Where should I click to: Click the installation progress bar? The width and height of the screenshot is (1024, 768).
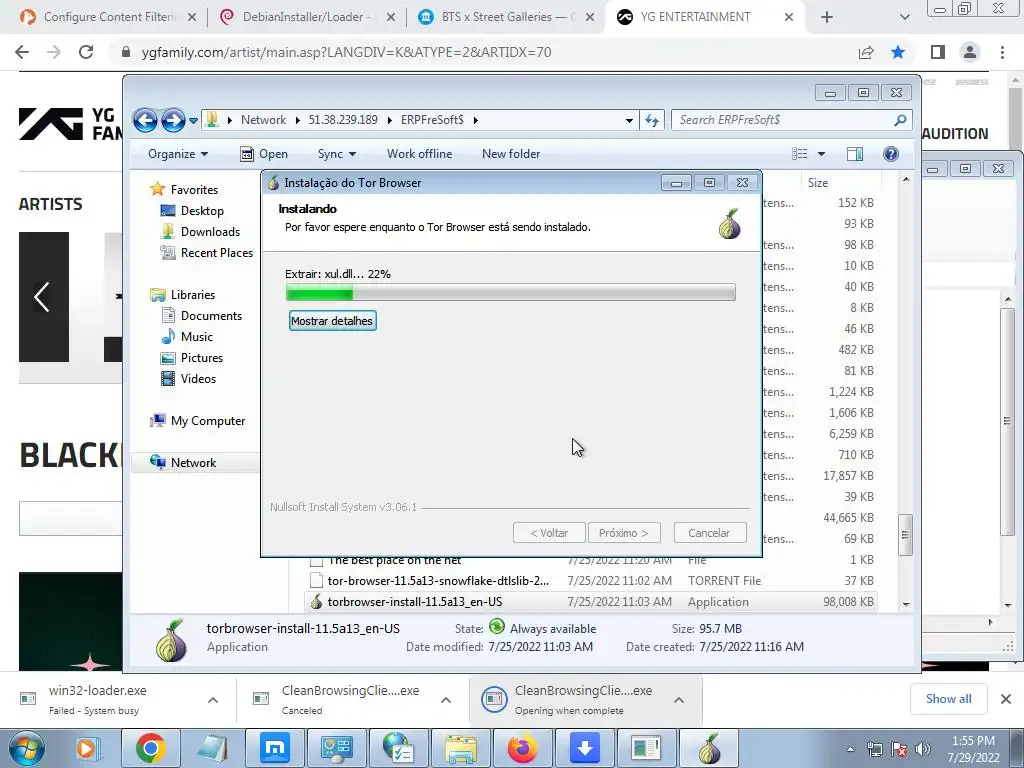pyautogui.click(x=511, y=293)
